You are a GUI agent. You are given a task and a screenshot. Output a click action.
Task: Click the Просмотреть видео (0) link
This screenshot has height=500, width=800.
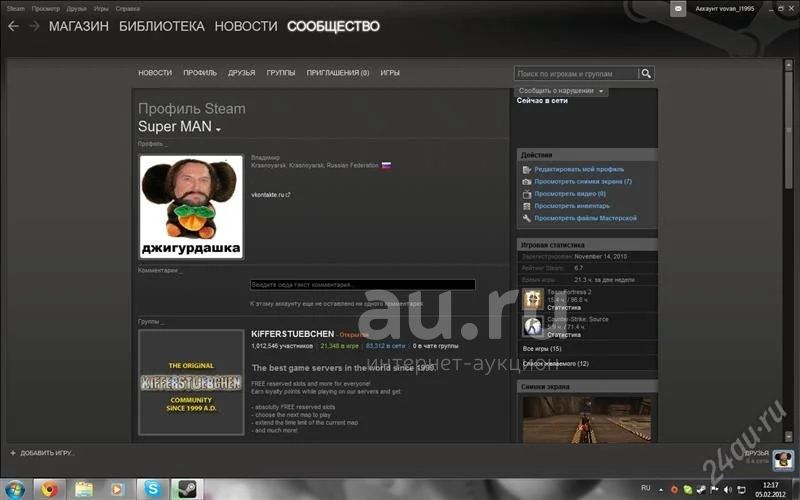(570, 194)
